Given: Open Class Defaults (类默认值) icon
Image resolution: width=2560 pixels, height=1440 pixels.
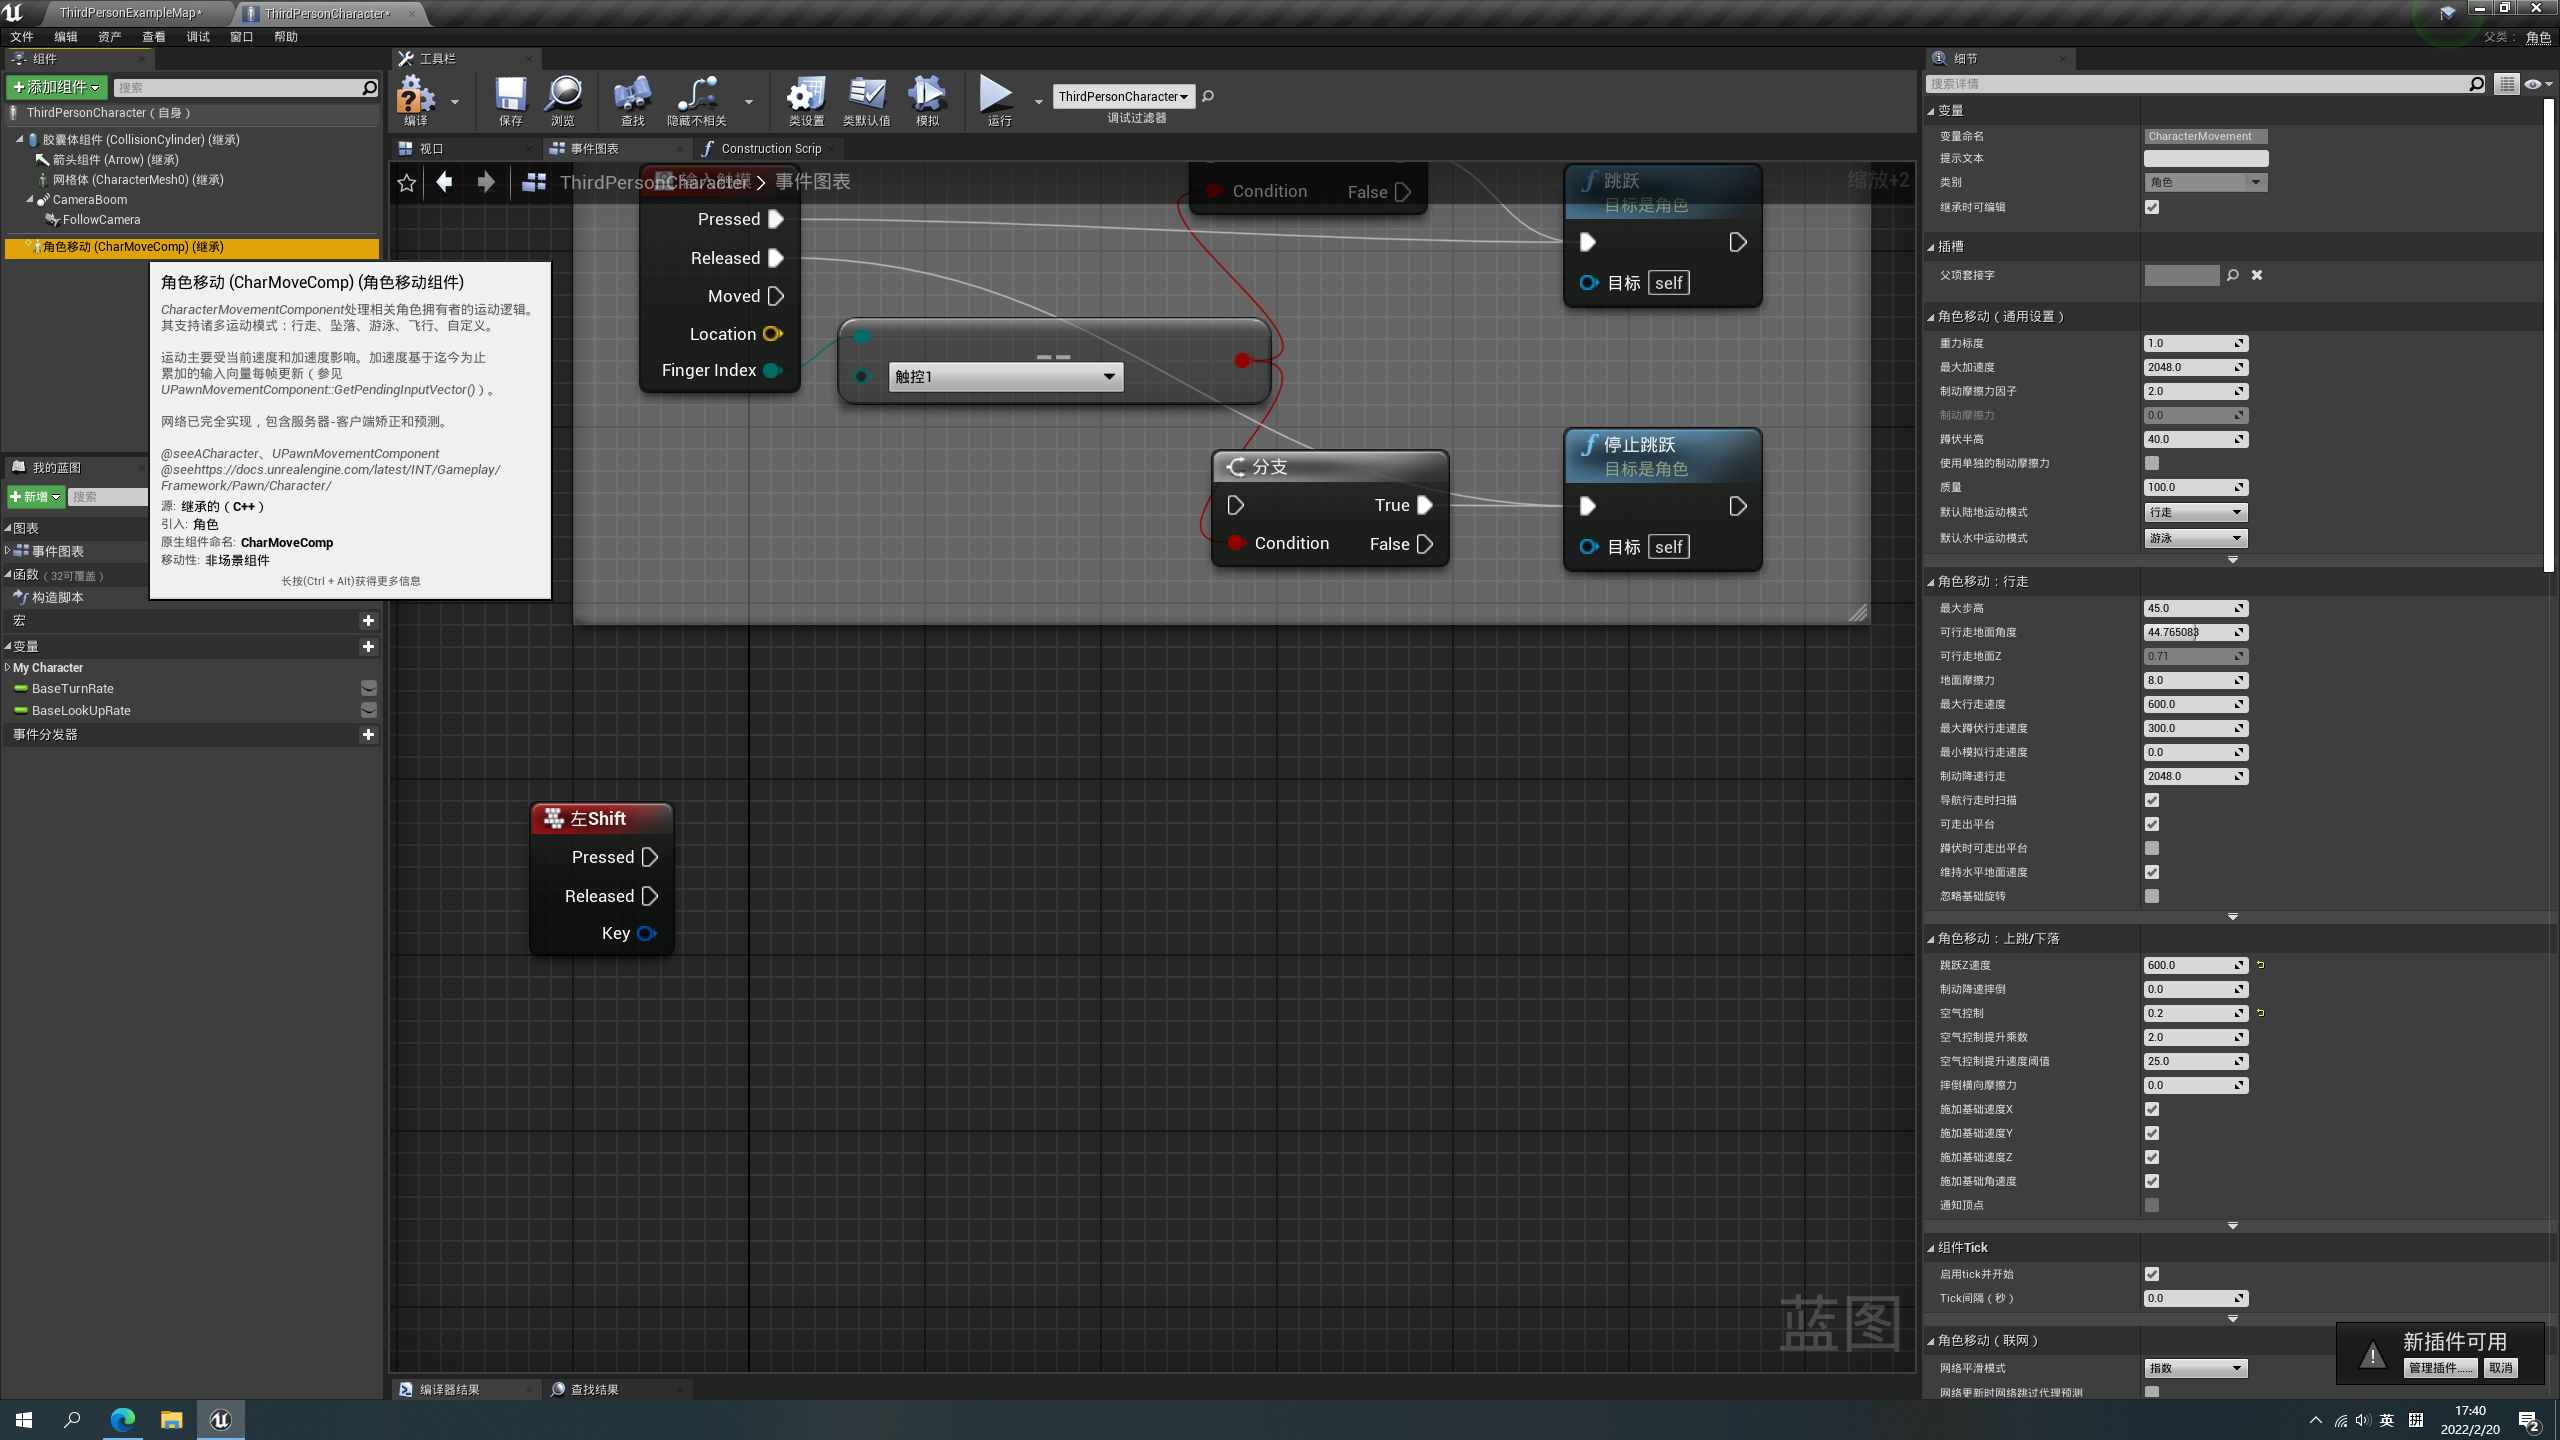Looking at the screenshot, I should (866, 99).
